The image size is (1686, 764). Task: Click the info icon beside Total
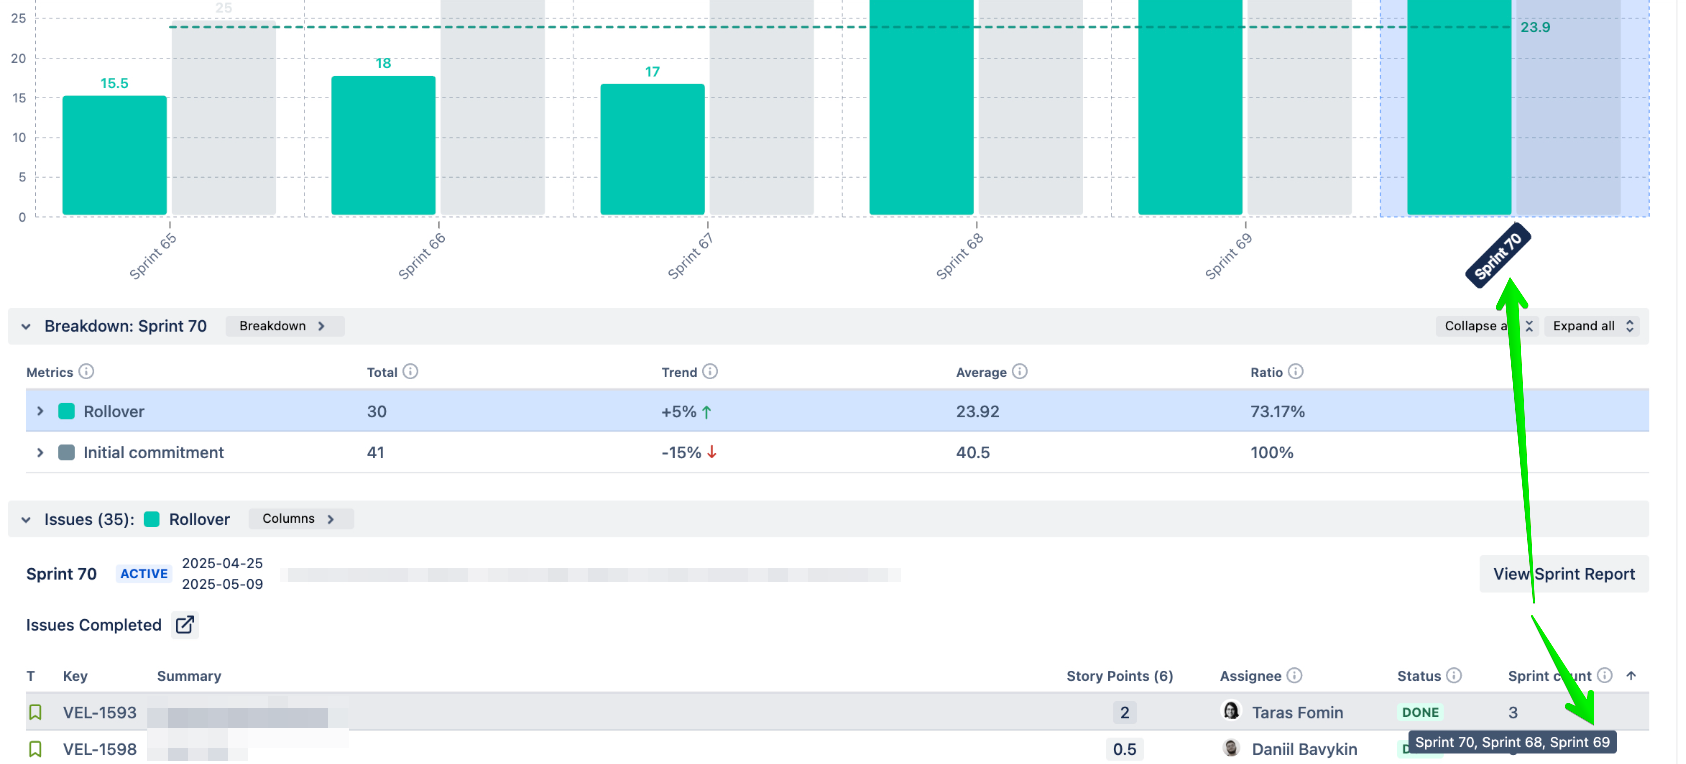tap(410, 372)
